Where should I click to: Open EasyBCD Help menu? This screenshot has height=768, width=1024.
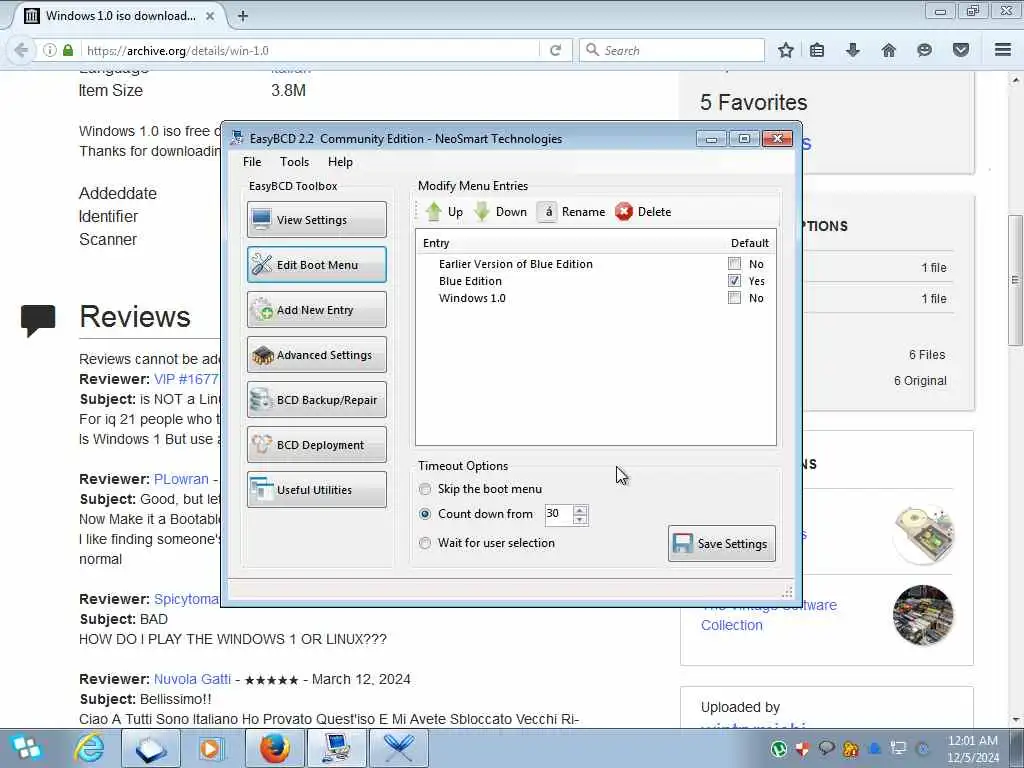[340, 162]
